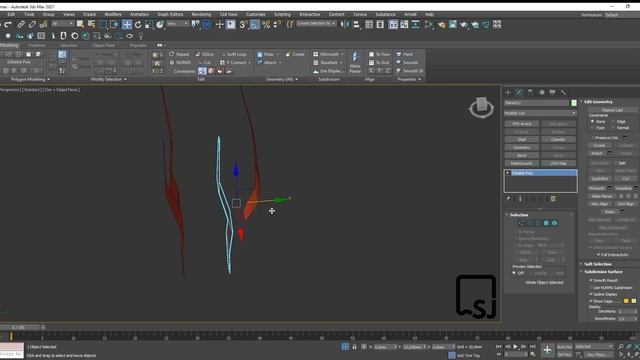
Task: Click the Play animation button
Action: coord(515,347)
